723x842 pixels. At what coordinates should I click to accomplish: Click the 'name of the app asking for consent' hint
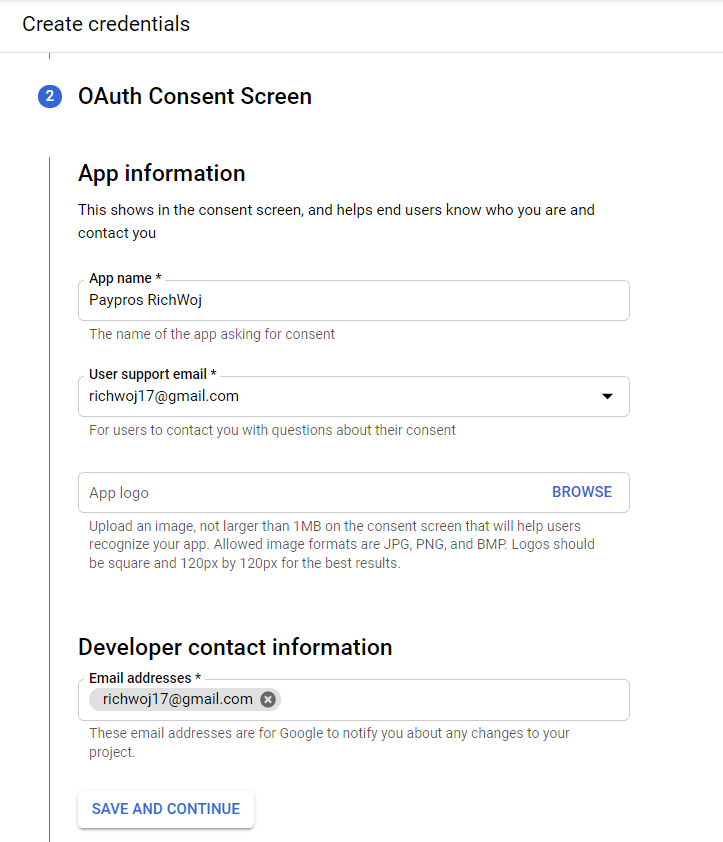click(x=212, y=334)
